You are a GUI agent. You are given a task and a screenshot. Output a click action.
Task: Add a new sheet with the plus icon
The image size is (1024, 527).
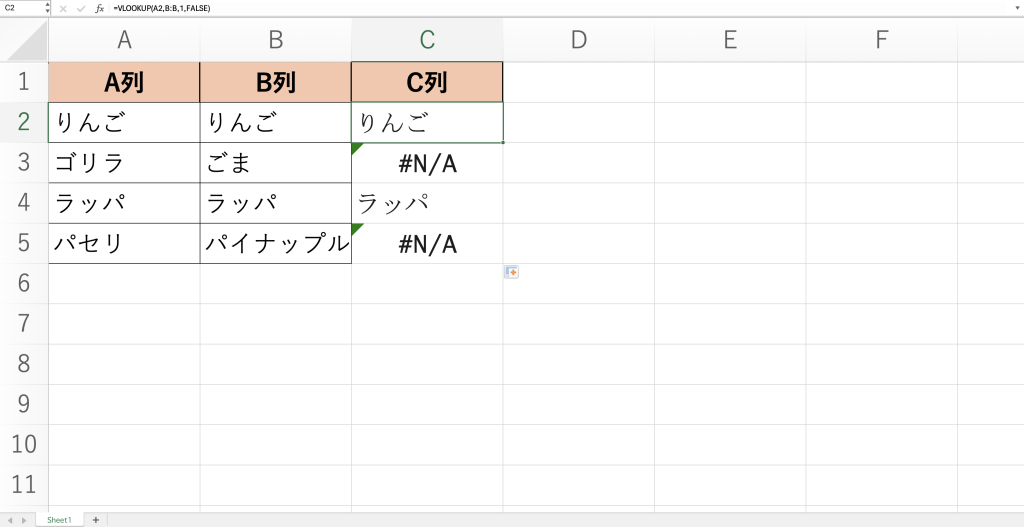96,520
